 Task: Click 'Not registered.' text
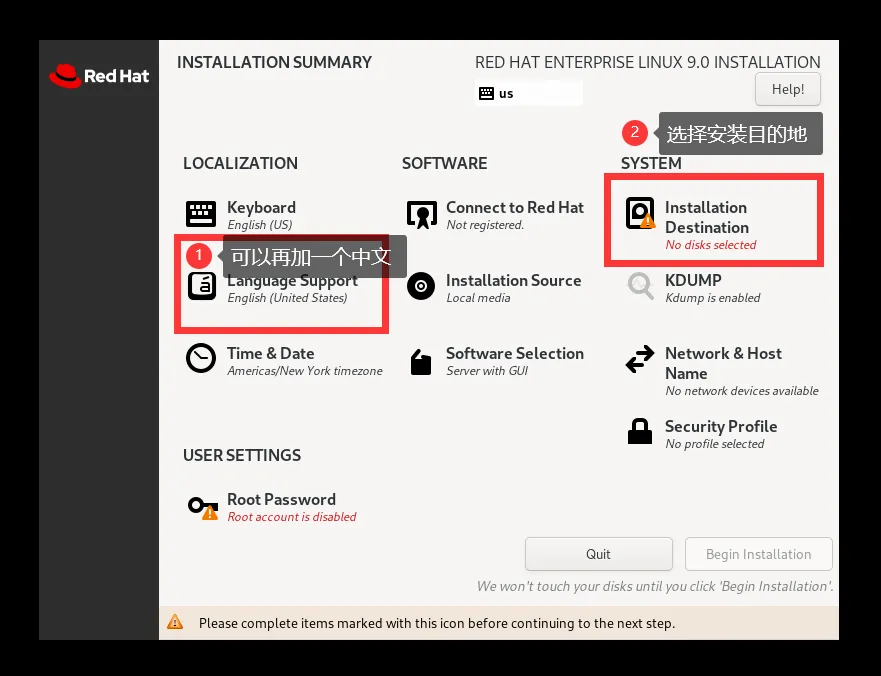click(x=485, y=224)
